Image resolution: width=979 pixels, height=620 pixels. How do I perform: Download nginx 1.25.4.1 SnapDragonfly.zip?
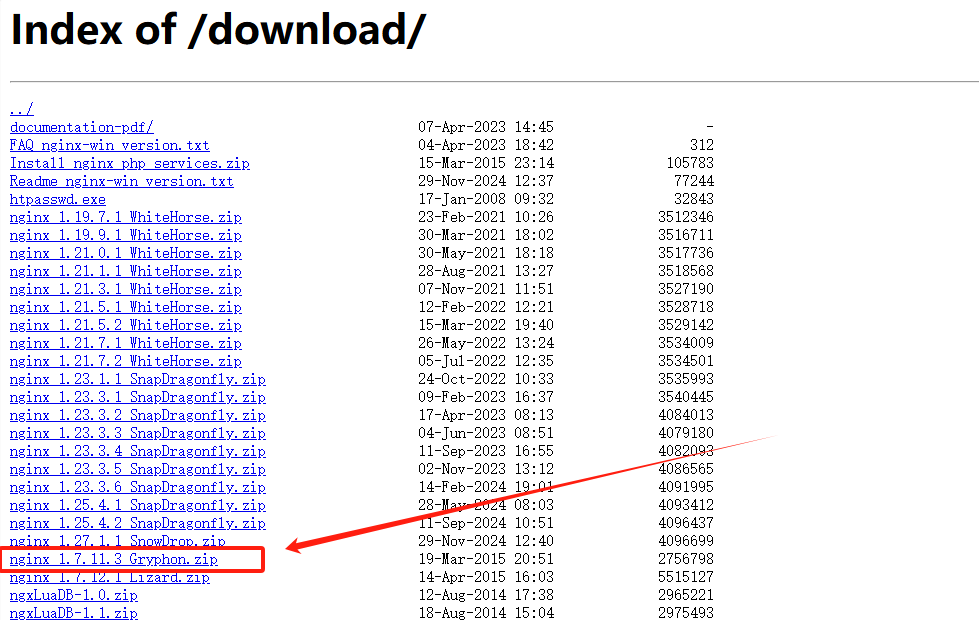coord(138,506)
